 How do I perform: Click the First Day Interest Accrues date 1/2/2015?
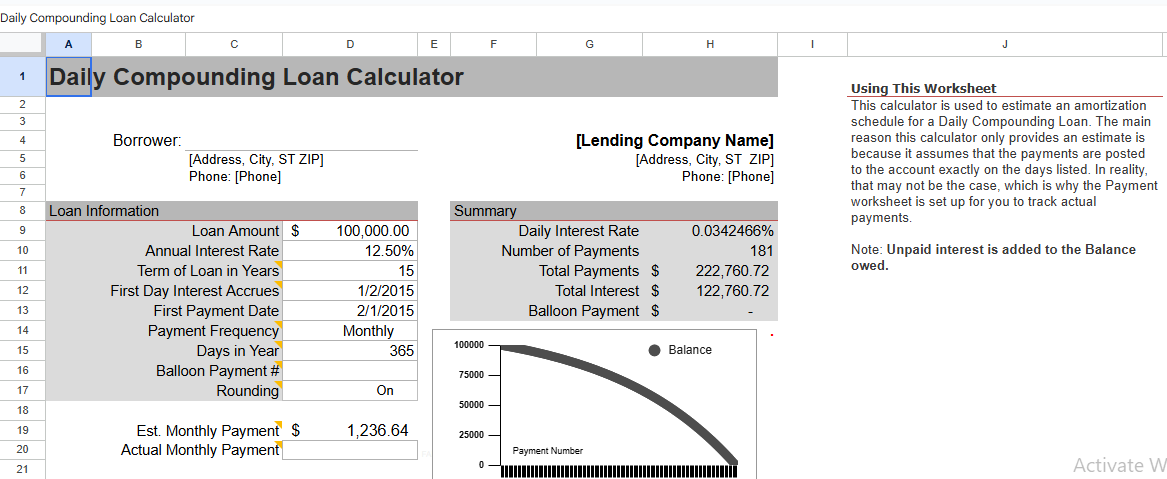[x=350, y=291]
